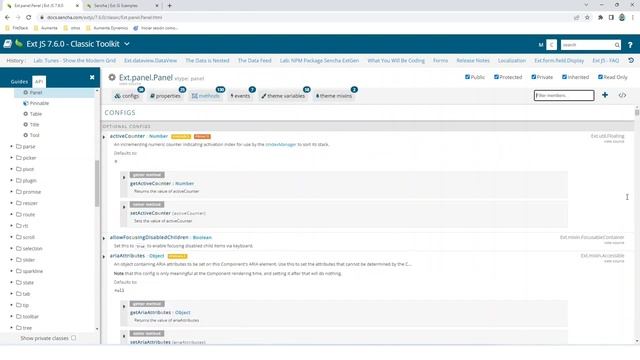The image size is (640, 360).
Task: Open history link Release Notes
Action: point(473,60)
